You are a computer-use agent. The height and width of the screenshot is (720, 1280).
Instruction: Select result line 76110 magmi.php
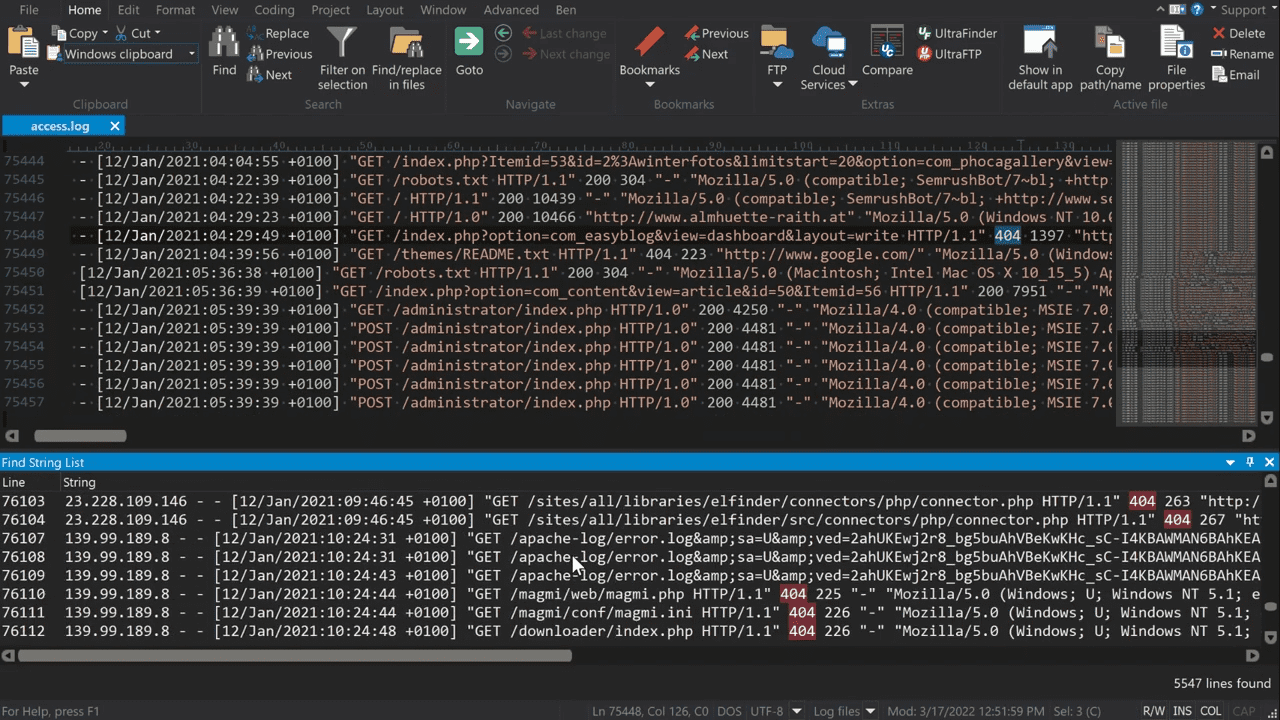point(630,594)
